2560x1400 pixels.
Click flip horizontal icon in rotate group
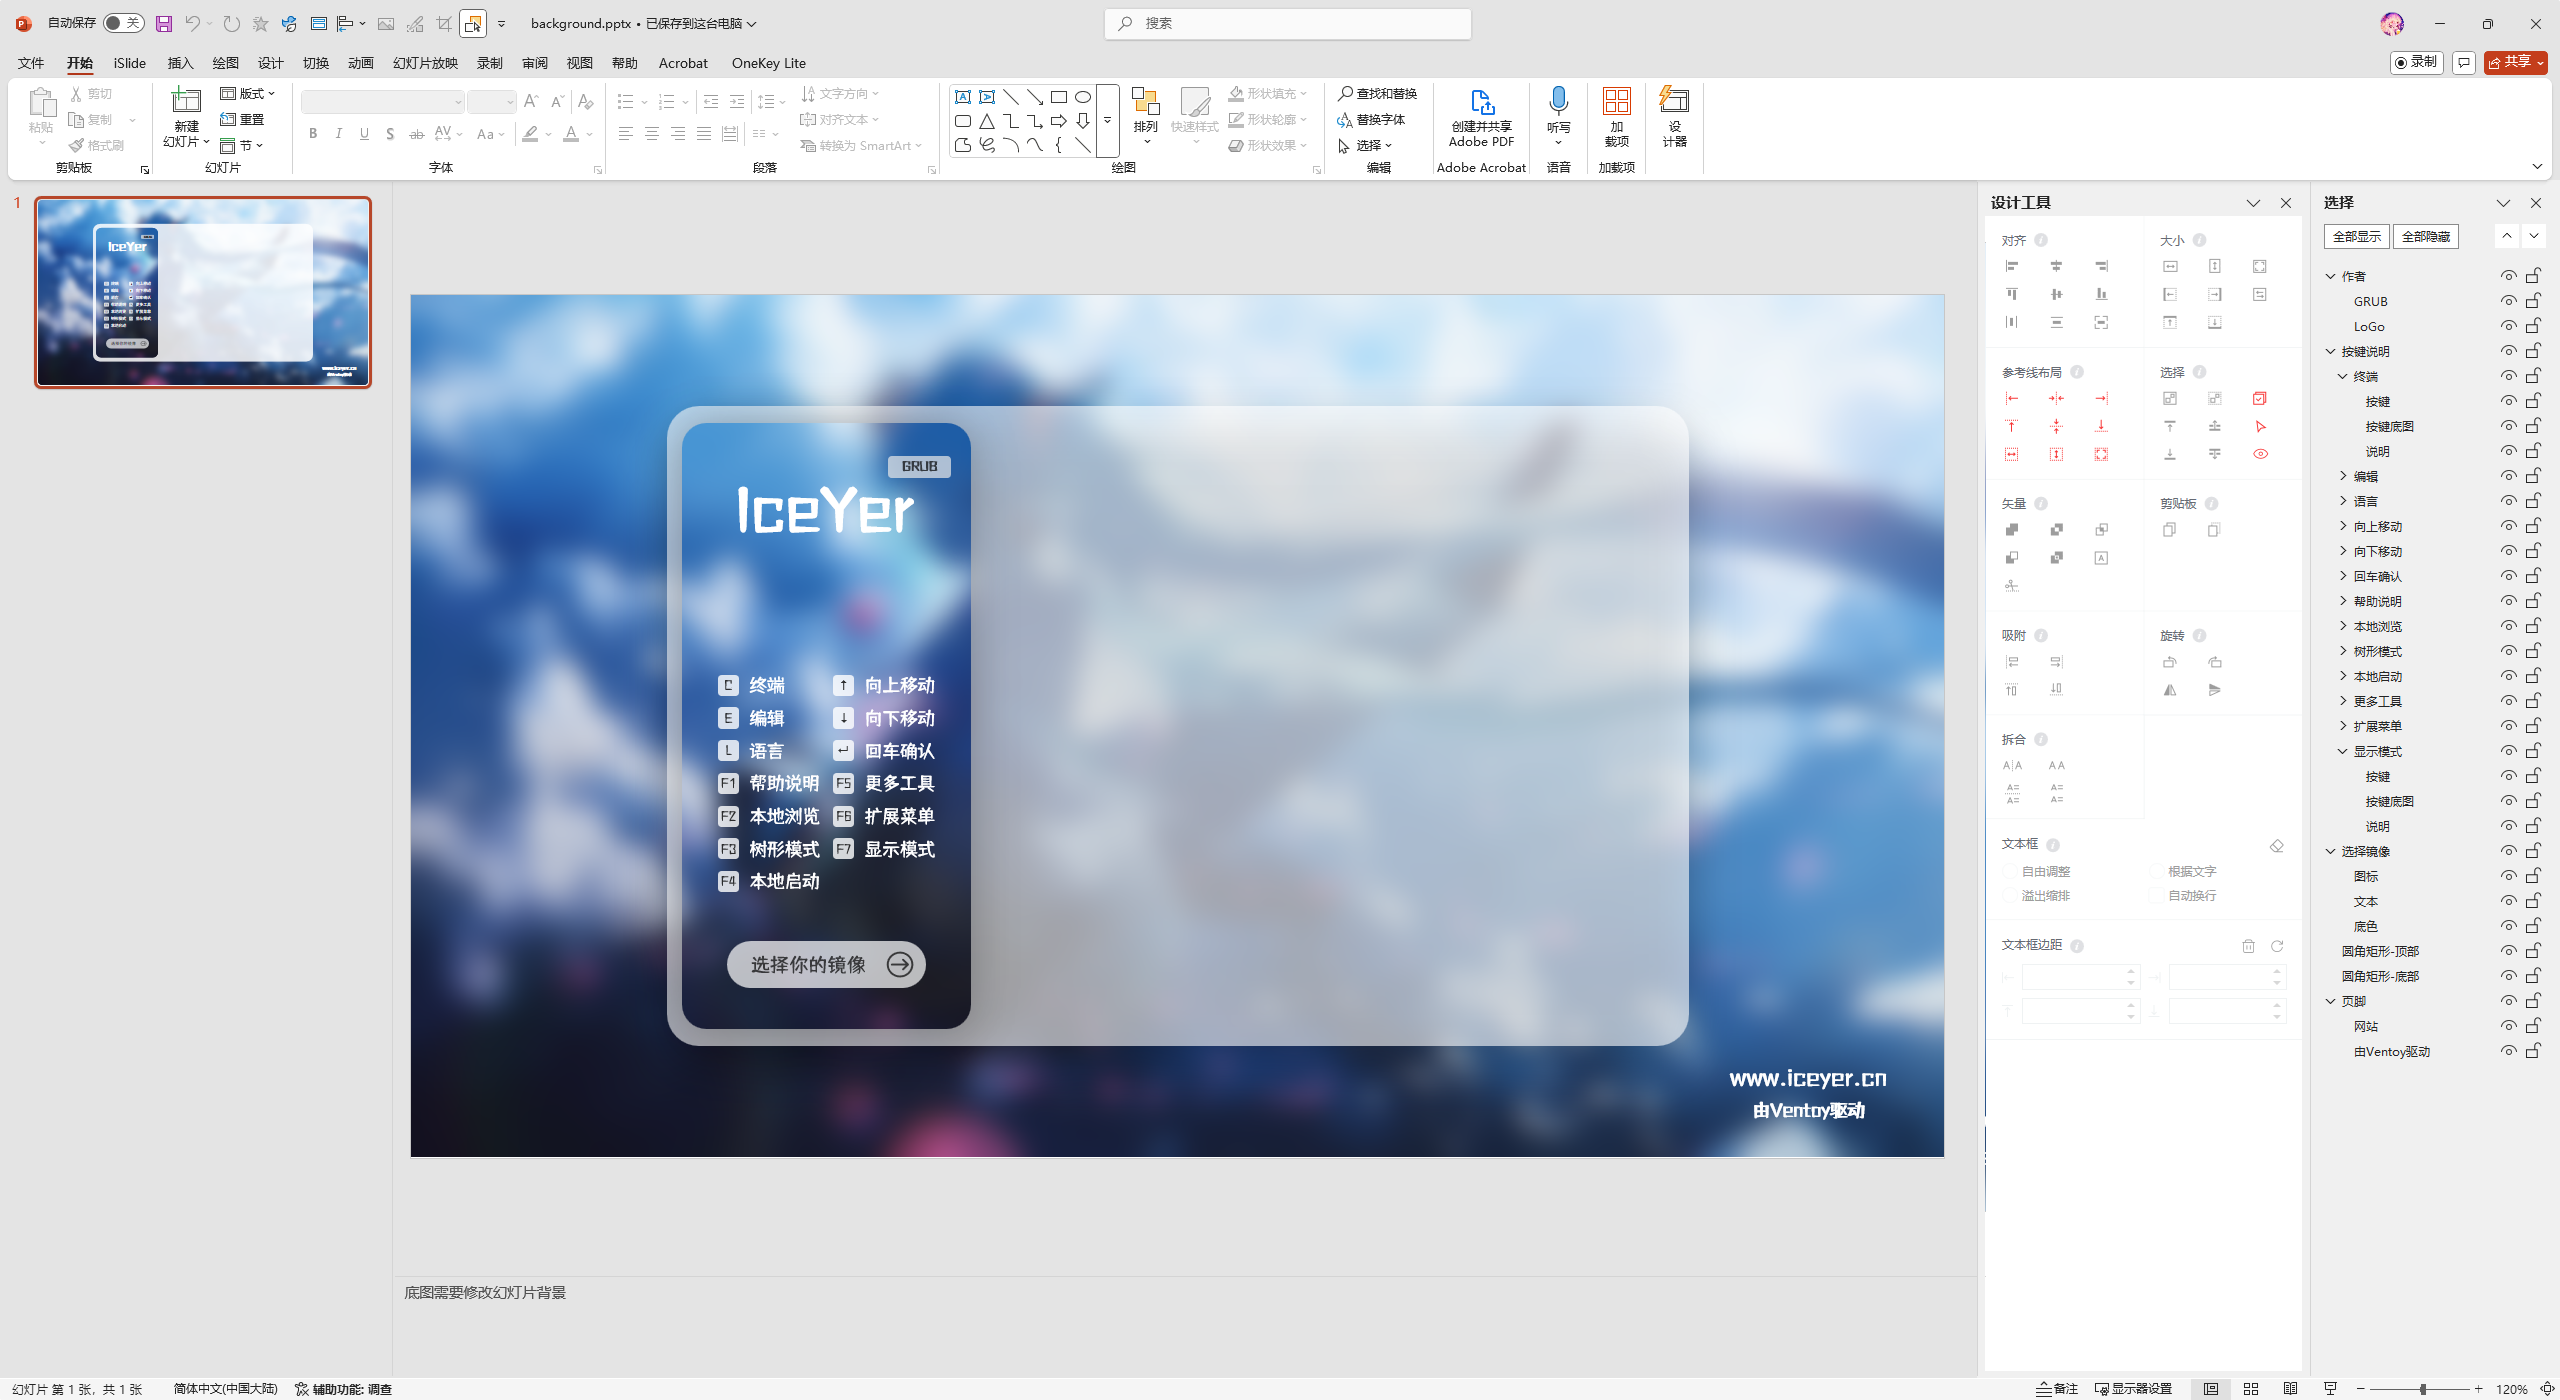tap(2170, 690)
